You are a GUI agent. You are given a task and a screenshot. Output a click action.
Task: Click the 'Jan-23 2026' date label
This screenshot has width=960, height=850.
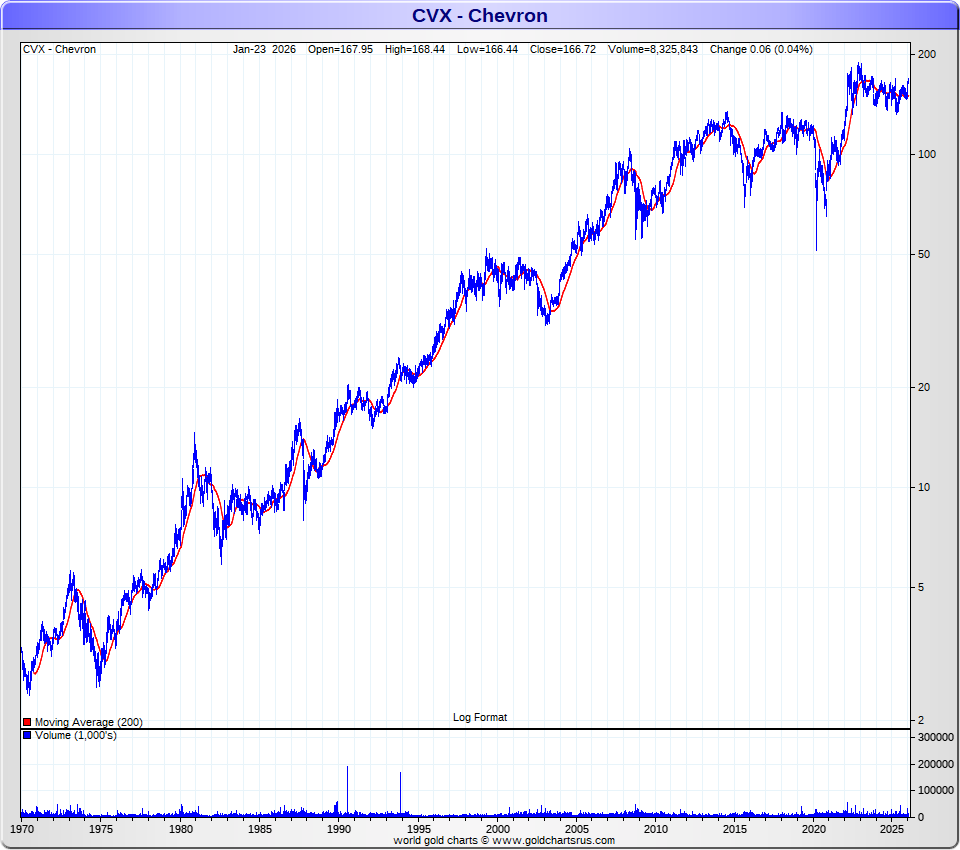pyautogui.click(x=264, y=49)
